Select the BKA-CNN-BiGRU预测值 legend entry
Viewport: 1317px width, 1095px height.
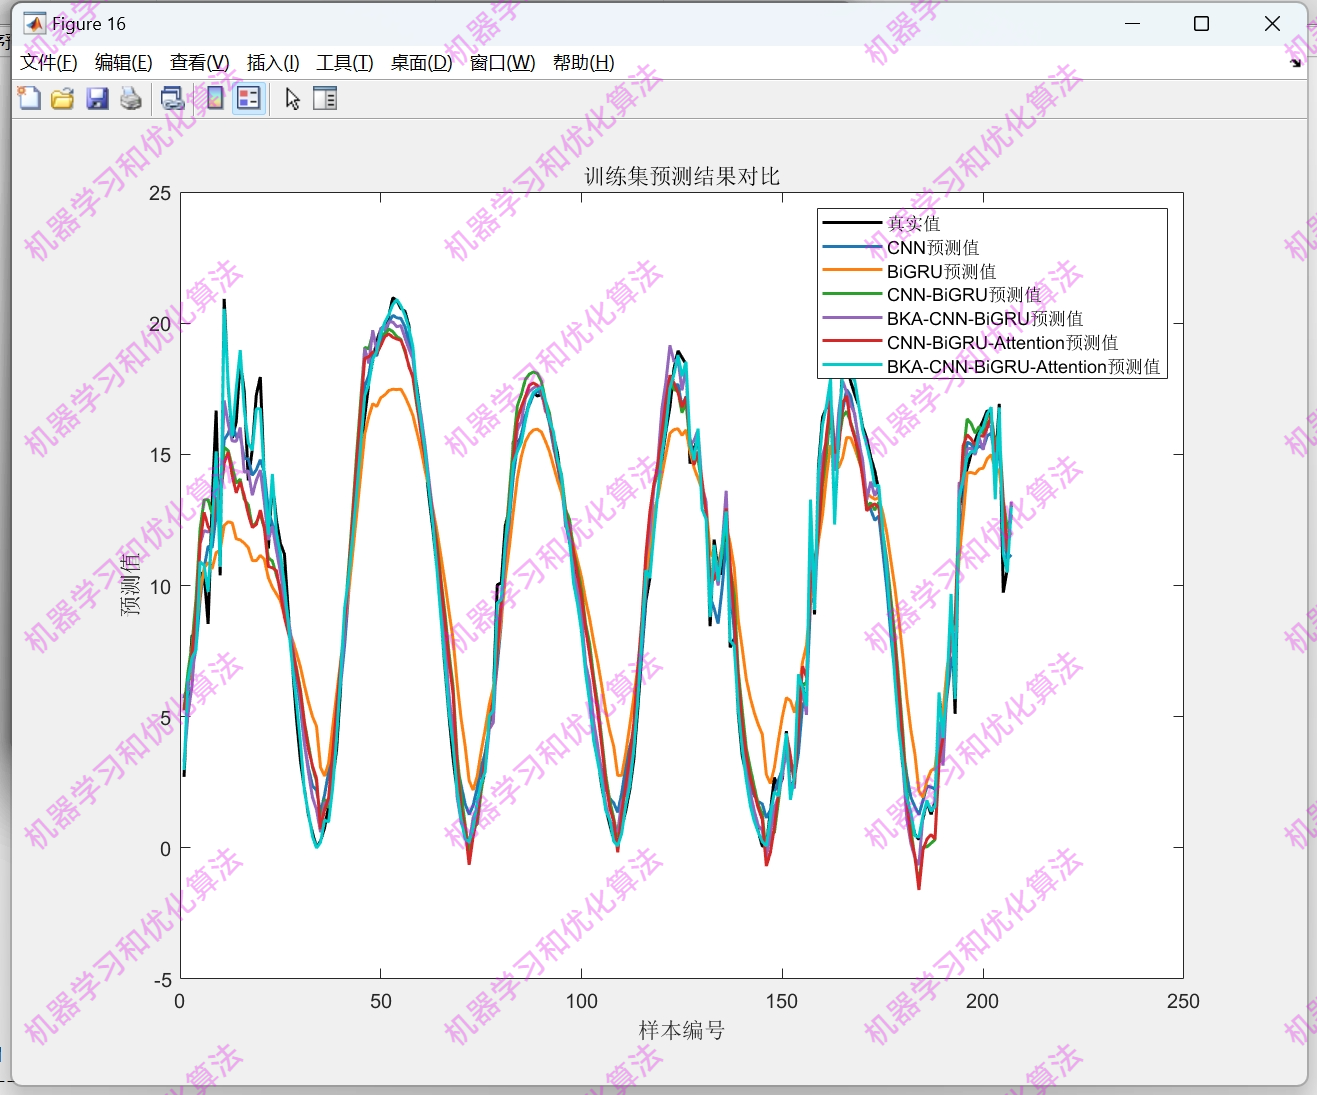click(x=985, y=319)
